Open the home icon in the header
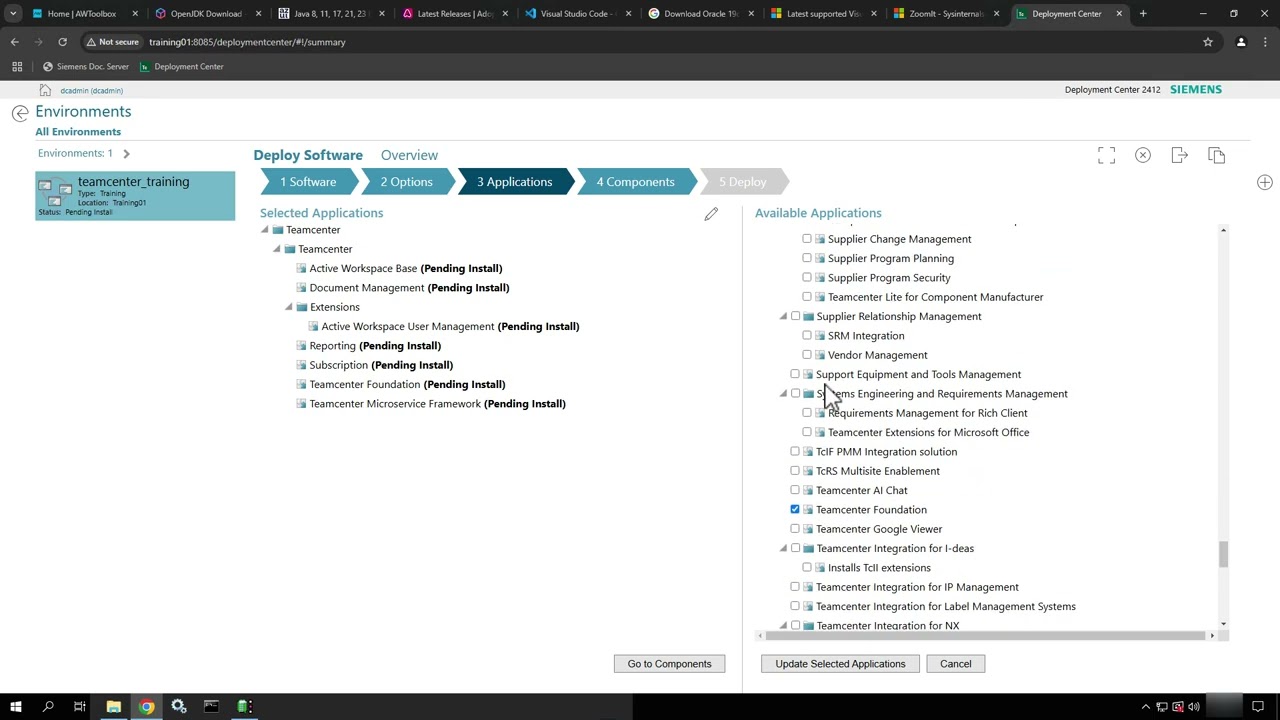The height and width of the screenshot is (720, 1280). 45,90
